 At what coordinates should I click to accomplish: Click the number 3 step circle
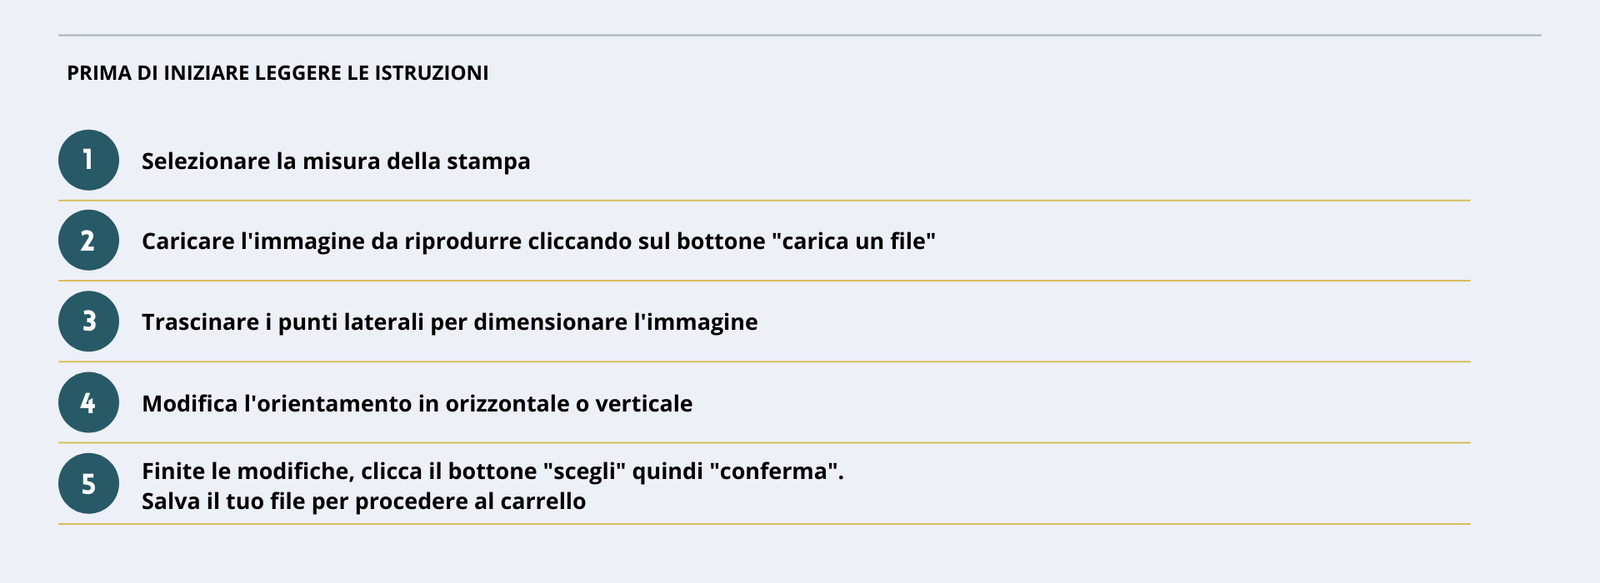coord(88,321)
